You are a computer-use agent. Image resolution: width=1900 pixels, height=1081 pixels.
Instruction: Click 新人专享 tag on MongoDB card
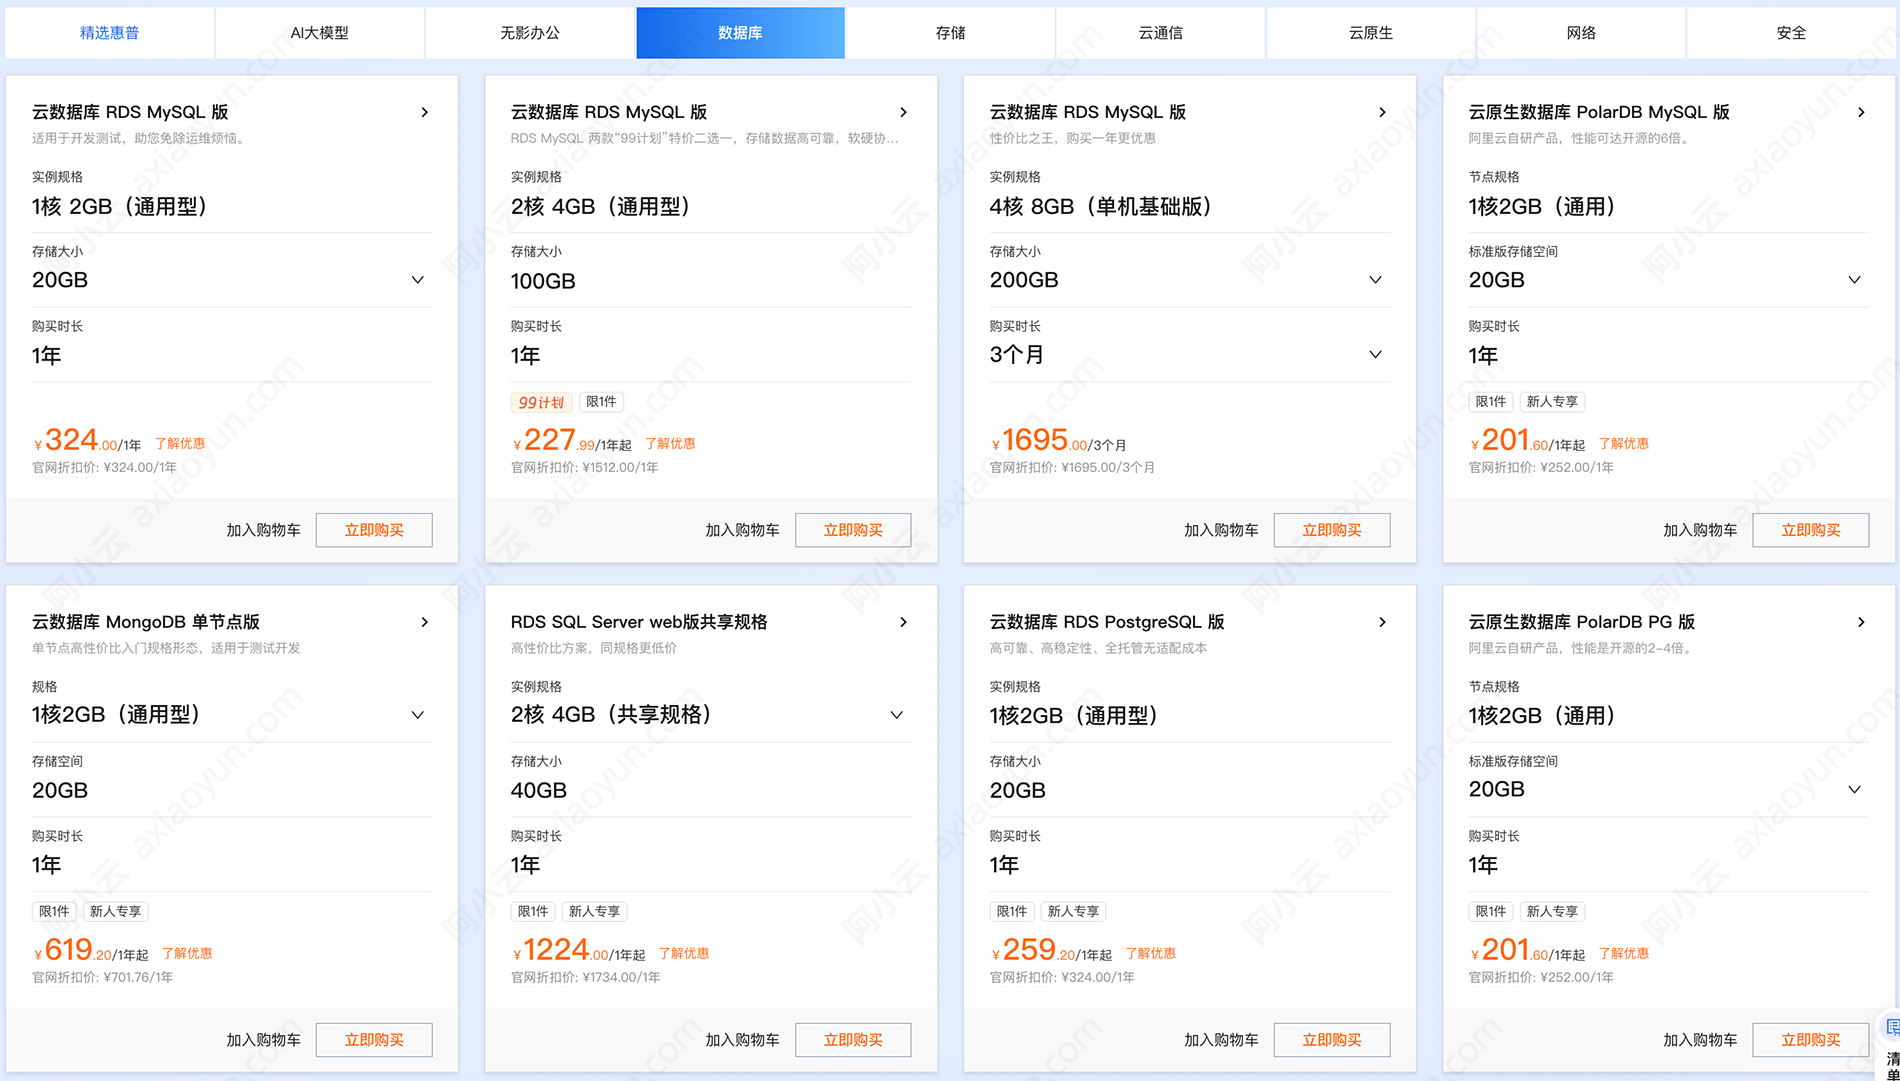[116, 912]
